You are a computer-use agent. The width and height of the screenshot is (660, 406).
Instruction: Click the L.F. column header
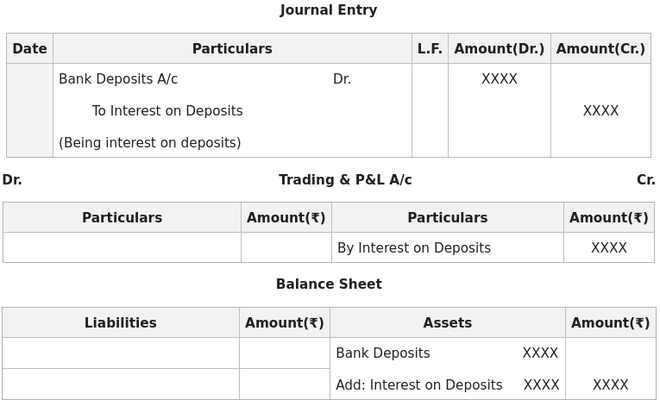430,49
